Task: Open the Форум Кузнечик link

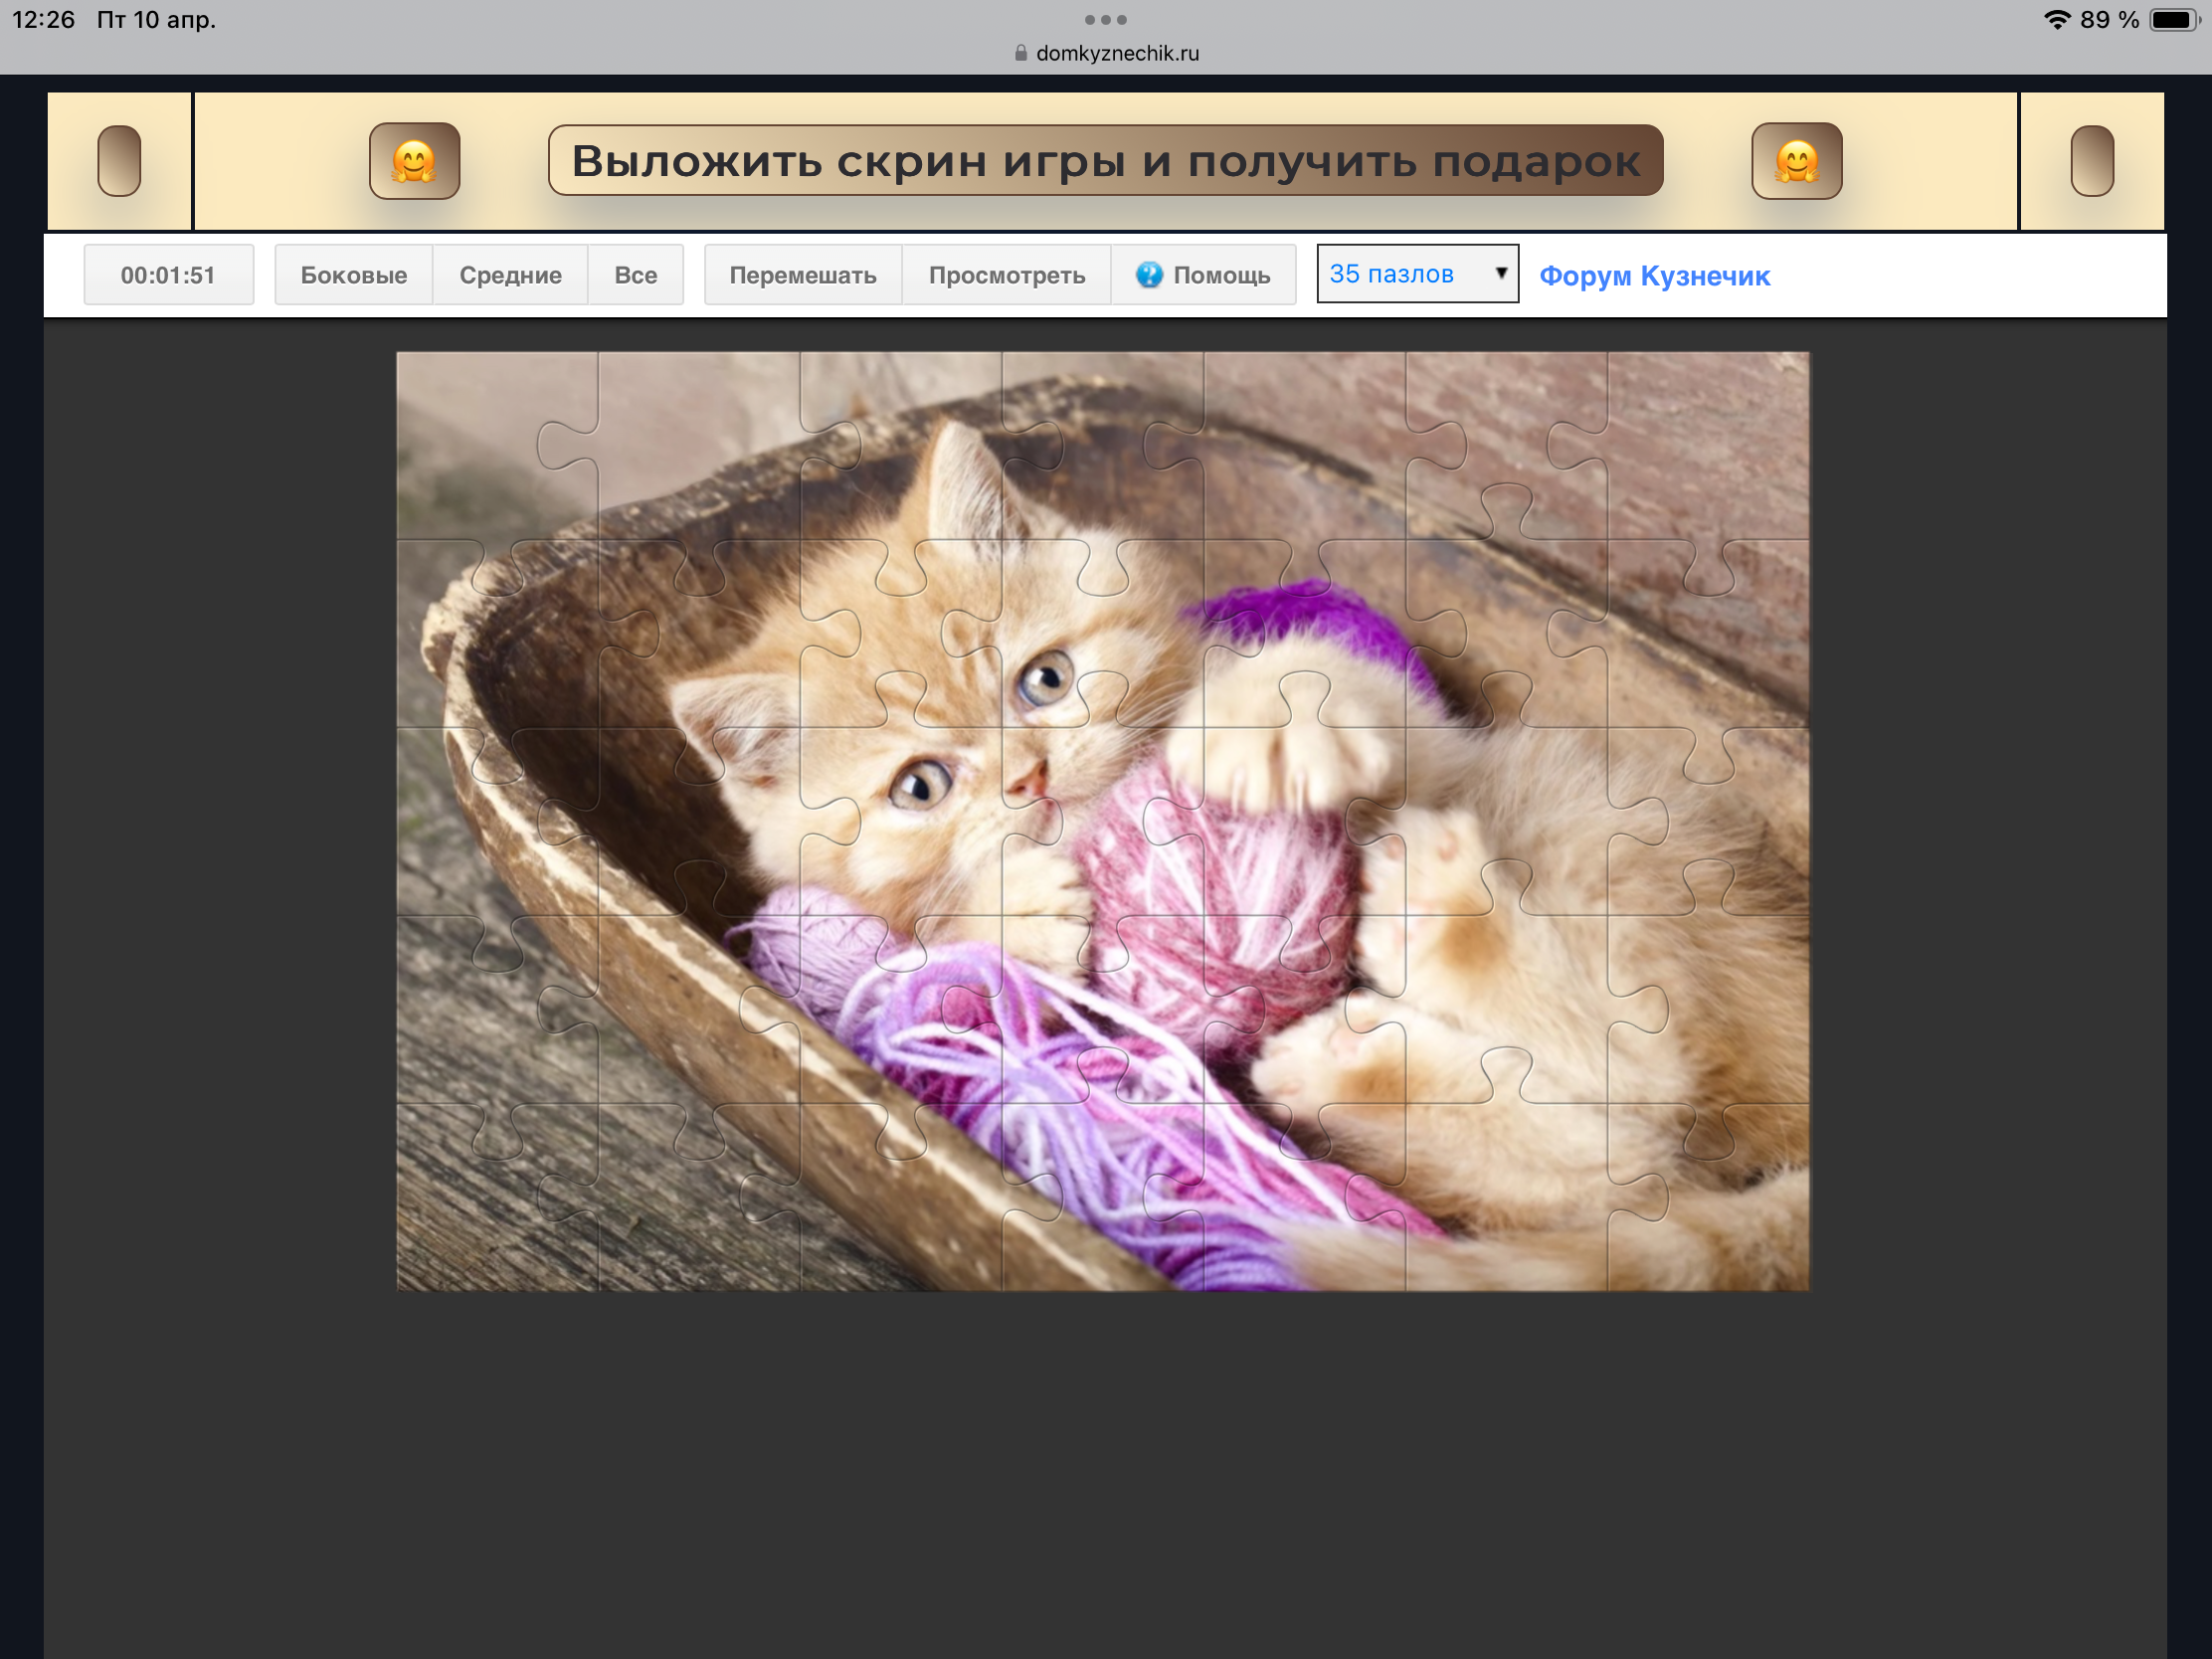Action: [1654, 276]
